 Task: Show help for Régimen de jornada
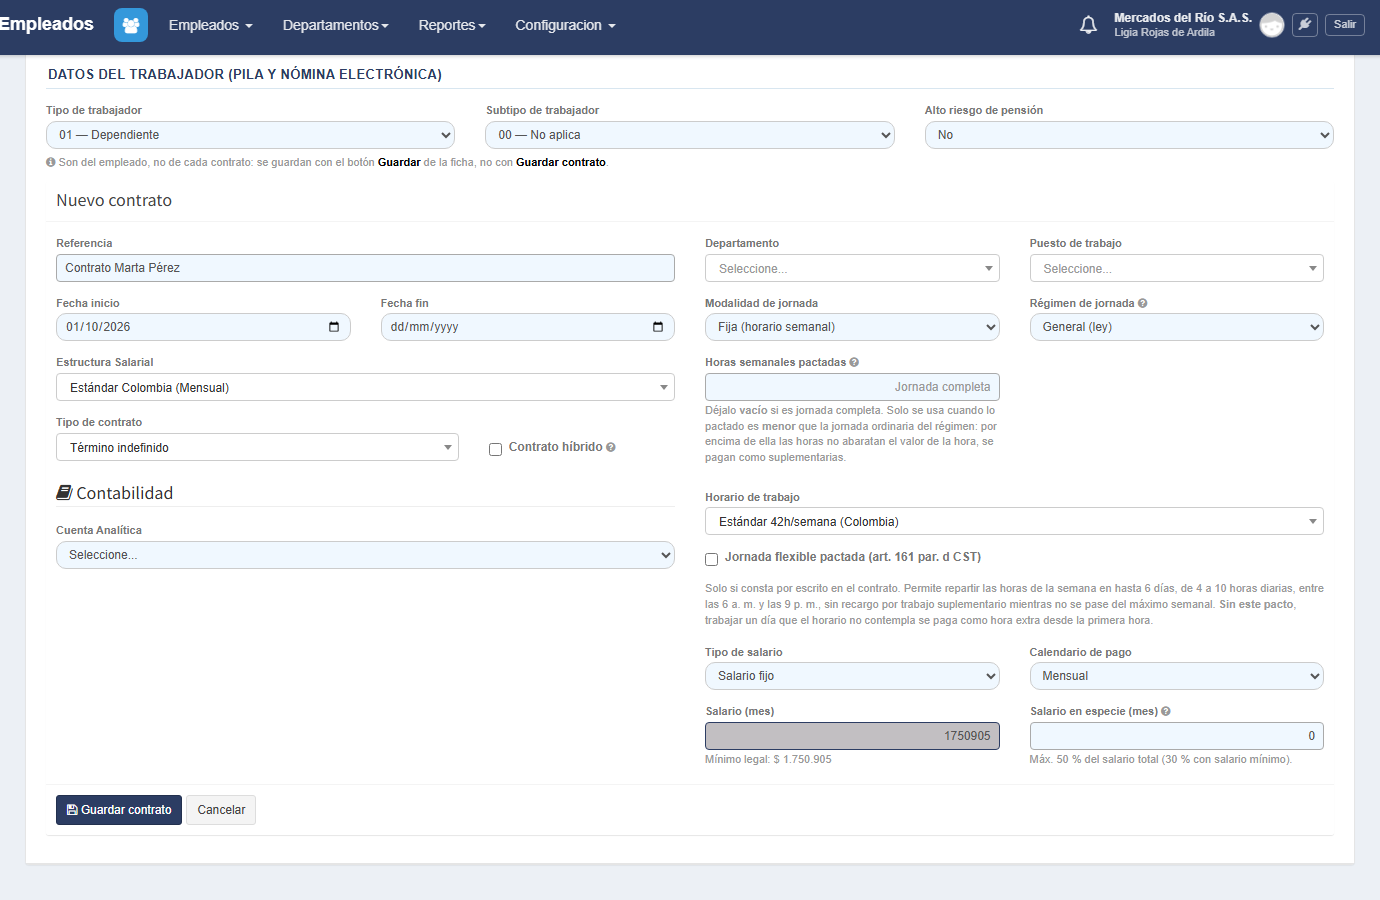tap(1143, 303)
